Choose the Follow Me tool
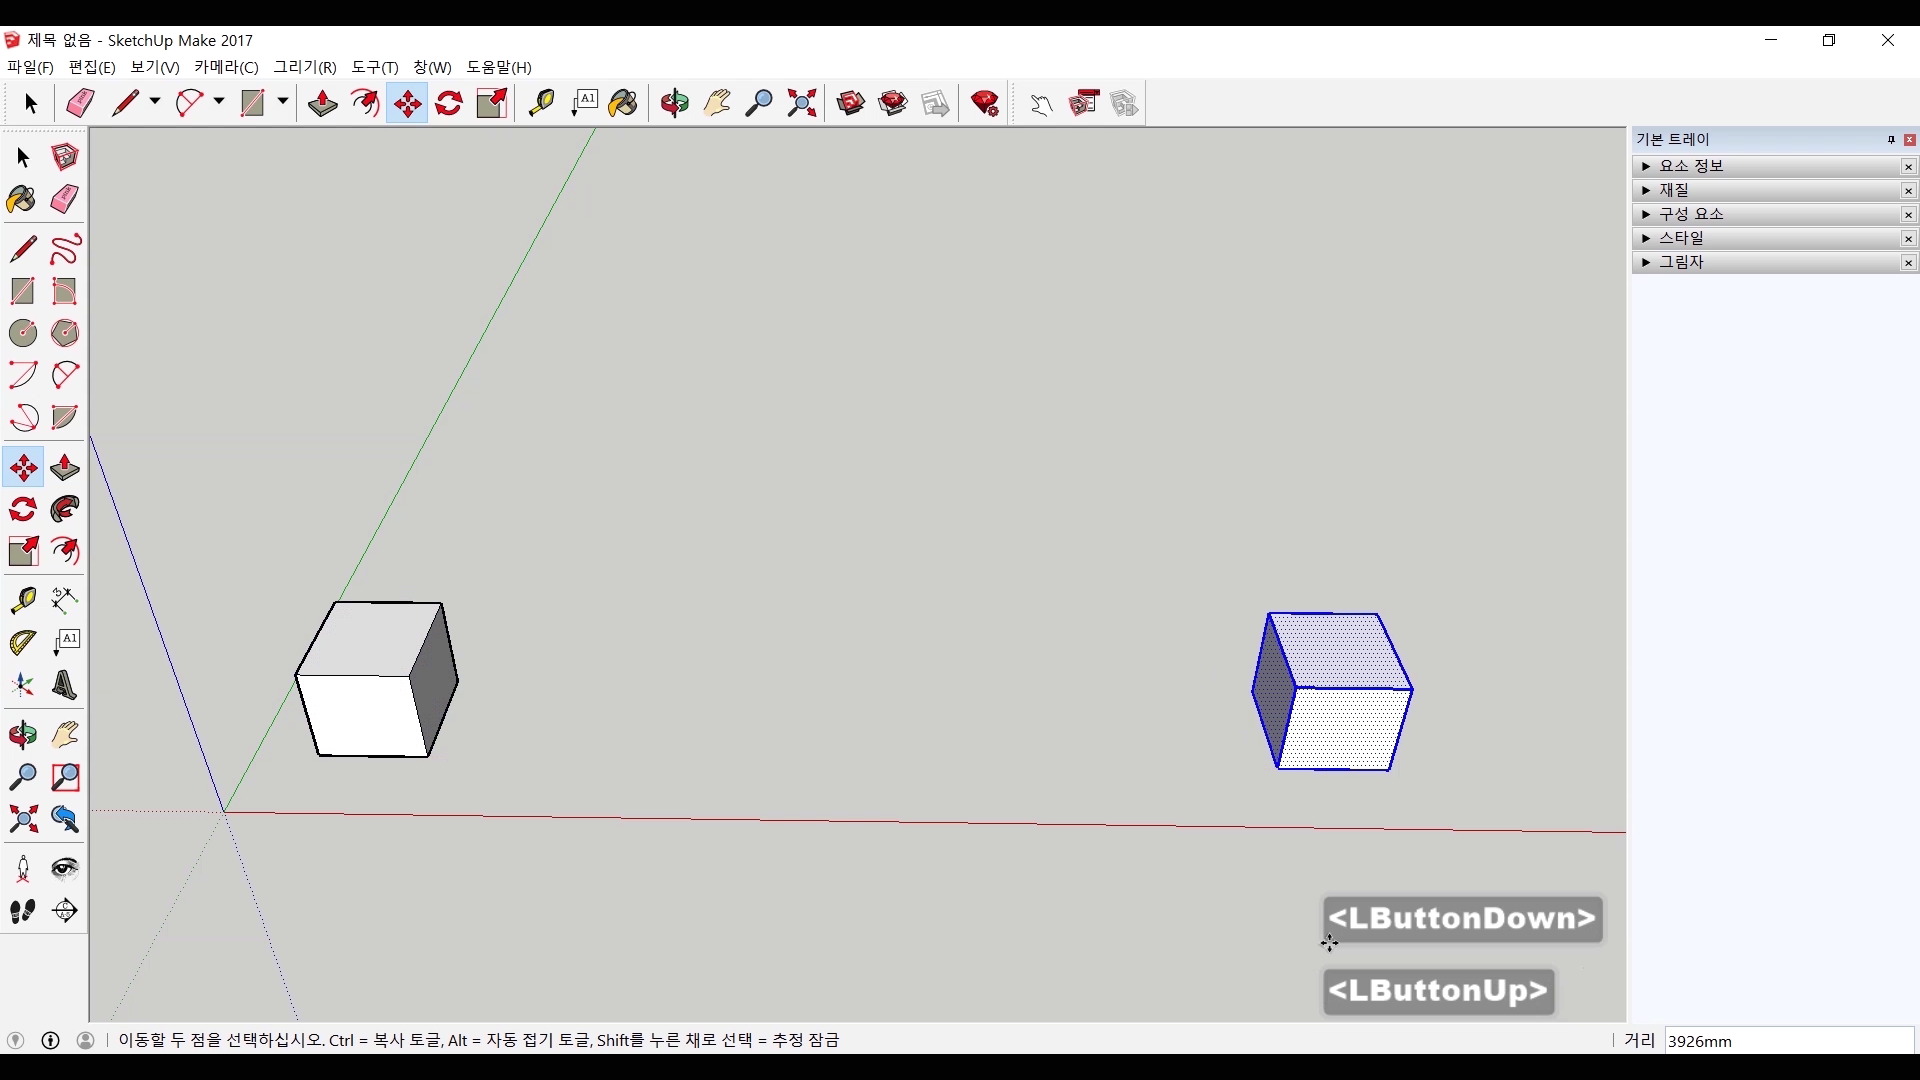This screenshot has width=1920, height=1080. point(65,510)
